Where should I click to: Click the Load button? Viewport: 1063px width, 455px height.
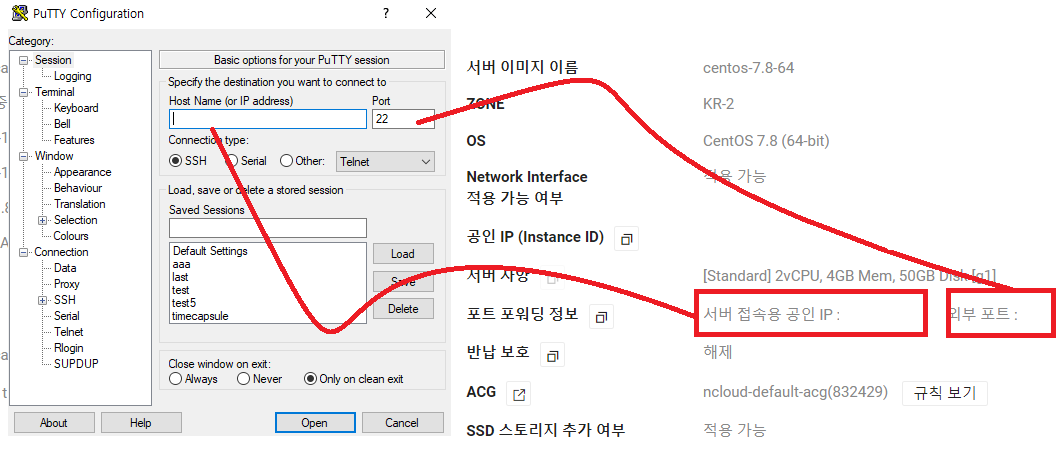point(403,254)
